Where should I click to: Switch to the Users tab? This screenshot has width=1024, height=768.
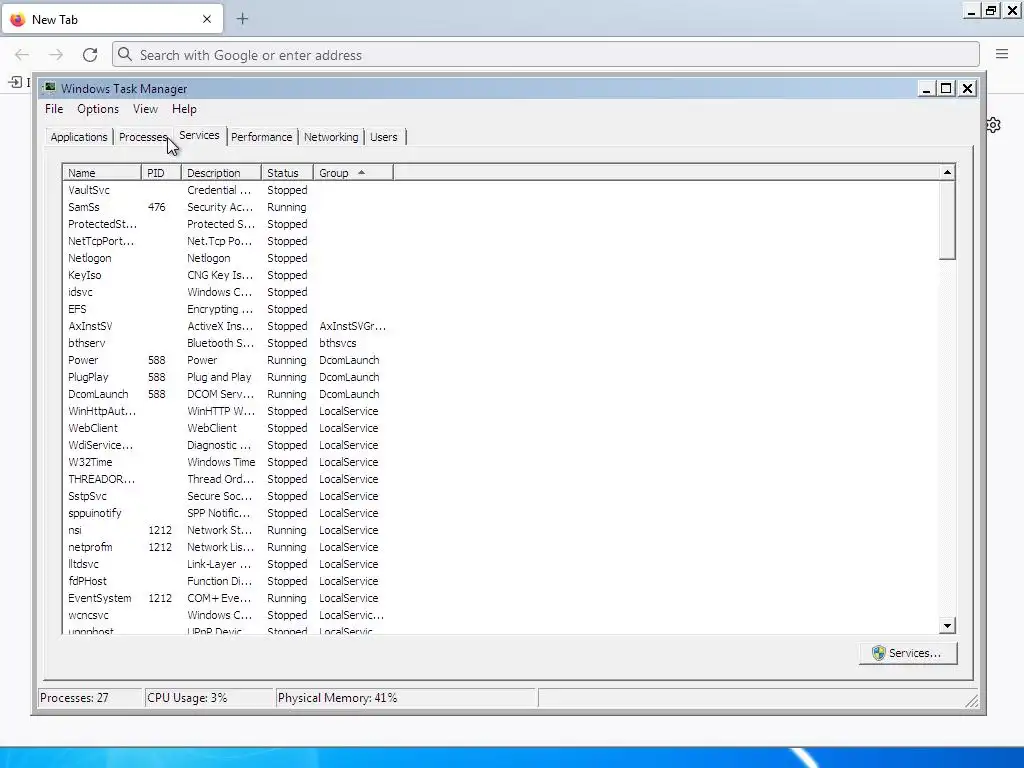[383, 137]
